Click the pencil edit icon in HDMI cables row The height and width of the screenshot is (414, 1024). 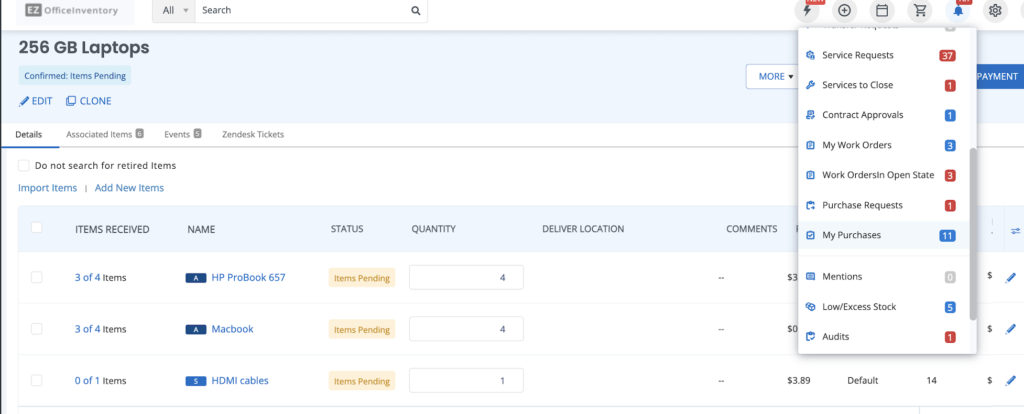click(1010, 381)
